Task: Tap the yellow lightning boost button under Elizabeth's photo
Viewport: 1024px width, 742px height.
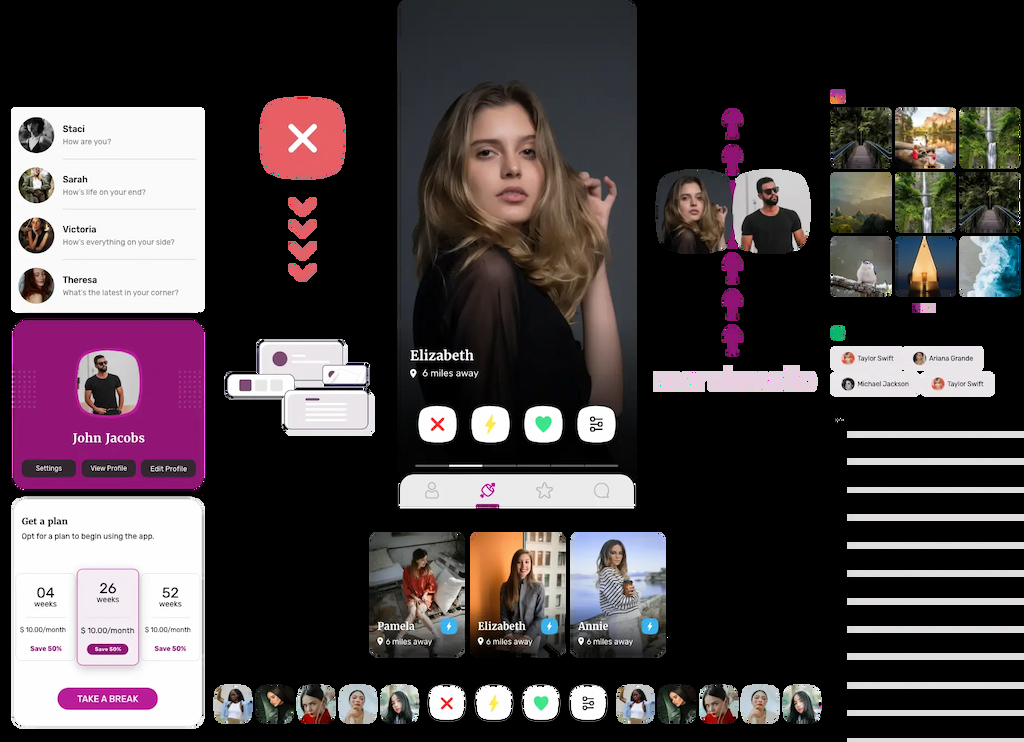Action: 490,425
